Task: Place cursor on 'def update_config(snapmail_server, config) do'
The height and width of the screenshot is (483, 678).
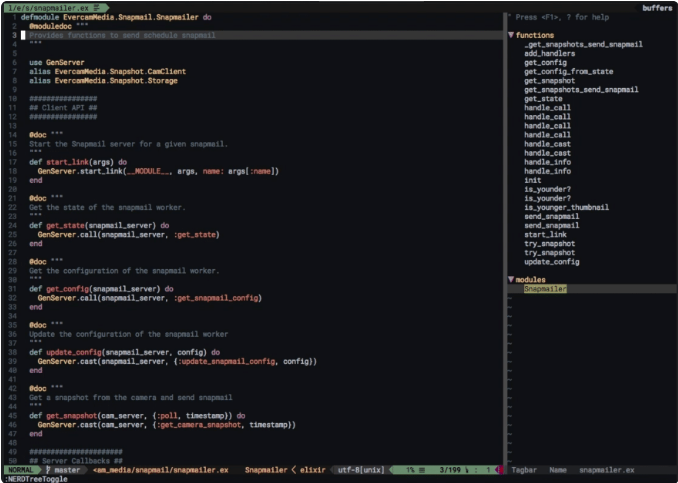Action: 125,352
